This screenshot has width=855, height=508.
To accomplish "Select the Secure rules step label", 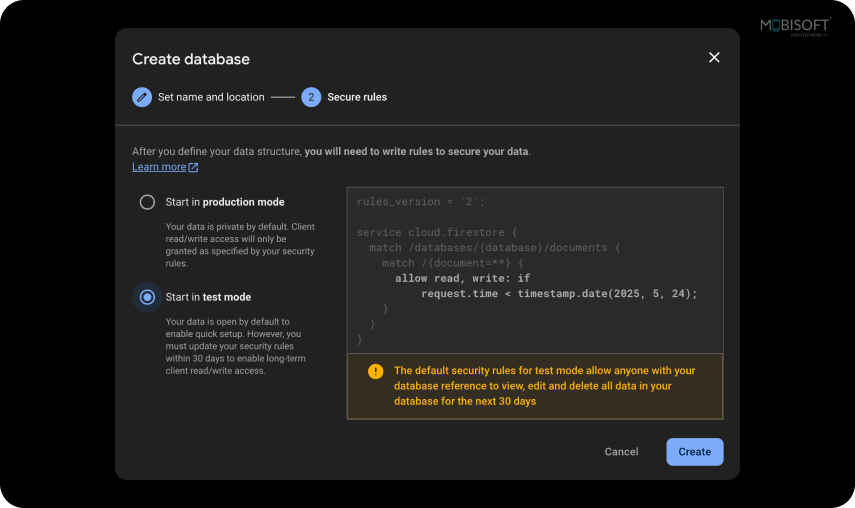I will click(357, 97).
